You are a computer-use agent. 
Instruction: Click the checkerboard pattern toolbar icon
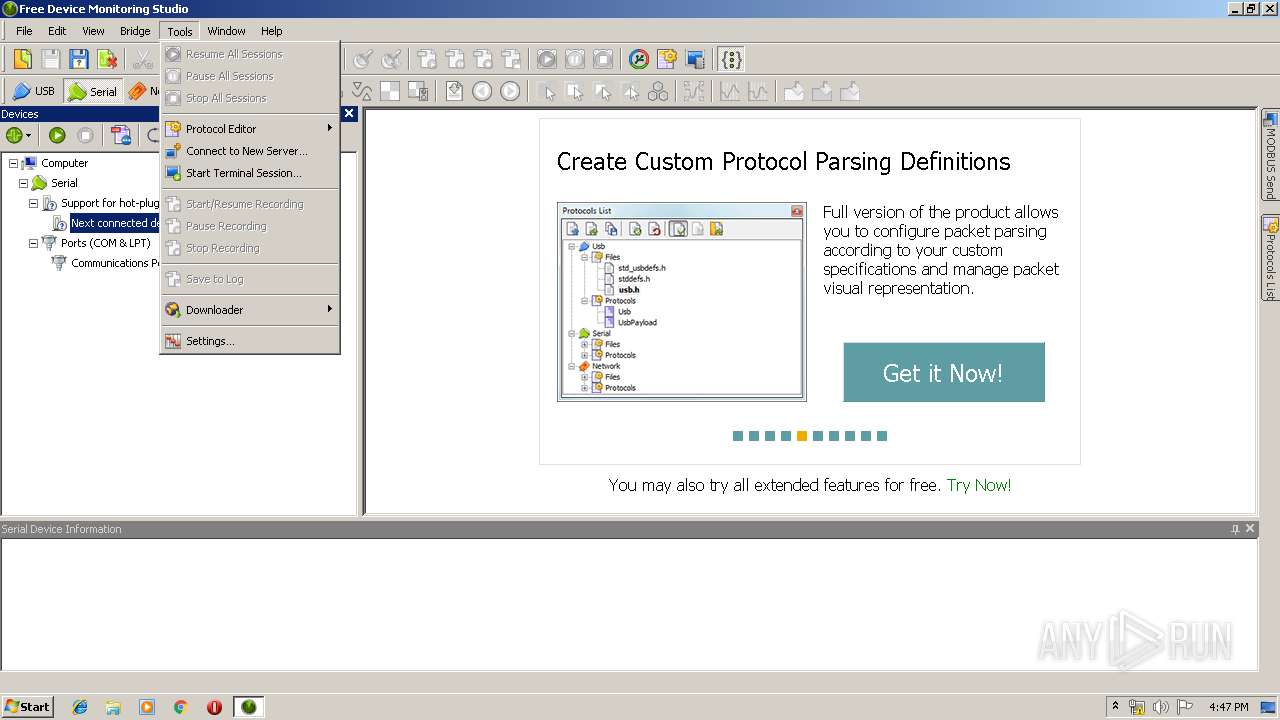[x=390, y=91]
